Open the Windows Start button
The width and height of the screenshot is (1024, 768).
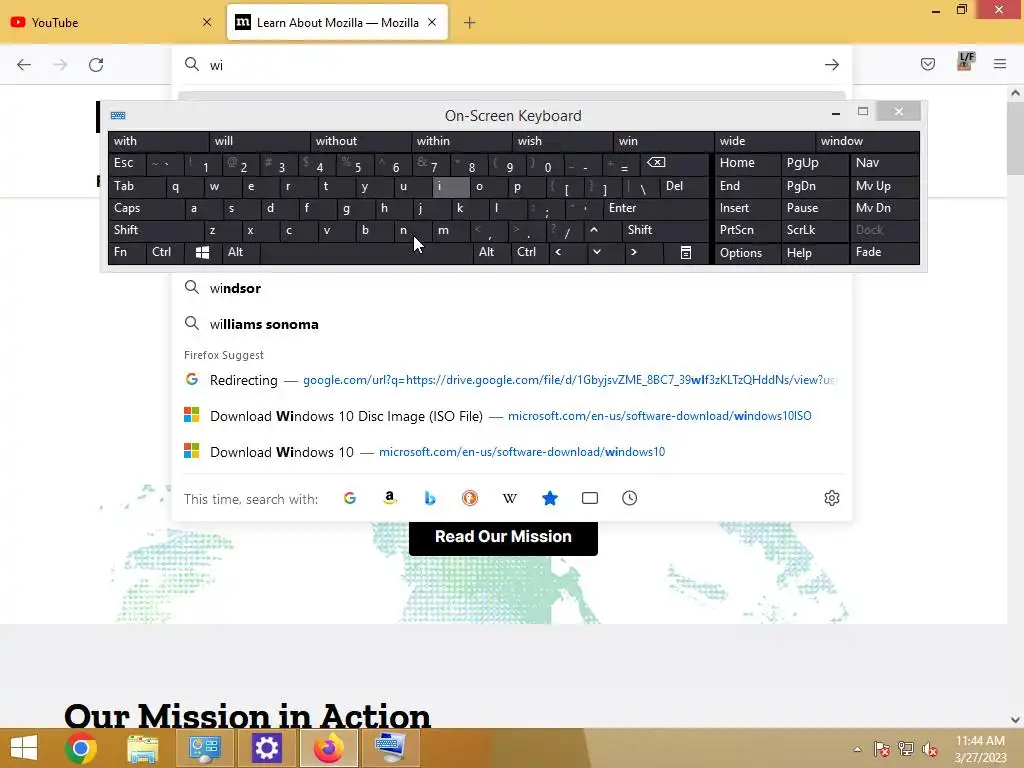pos(24,748)
